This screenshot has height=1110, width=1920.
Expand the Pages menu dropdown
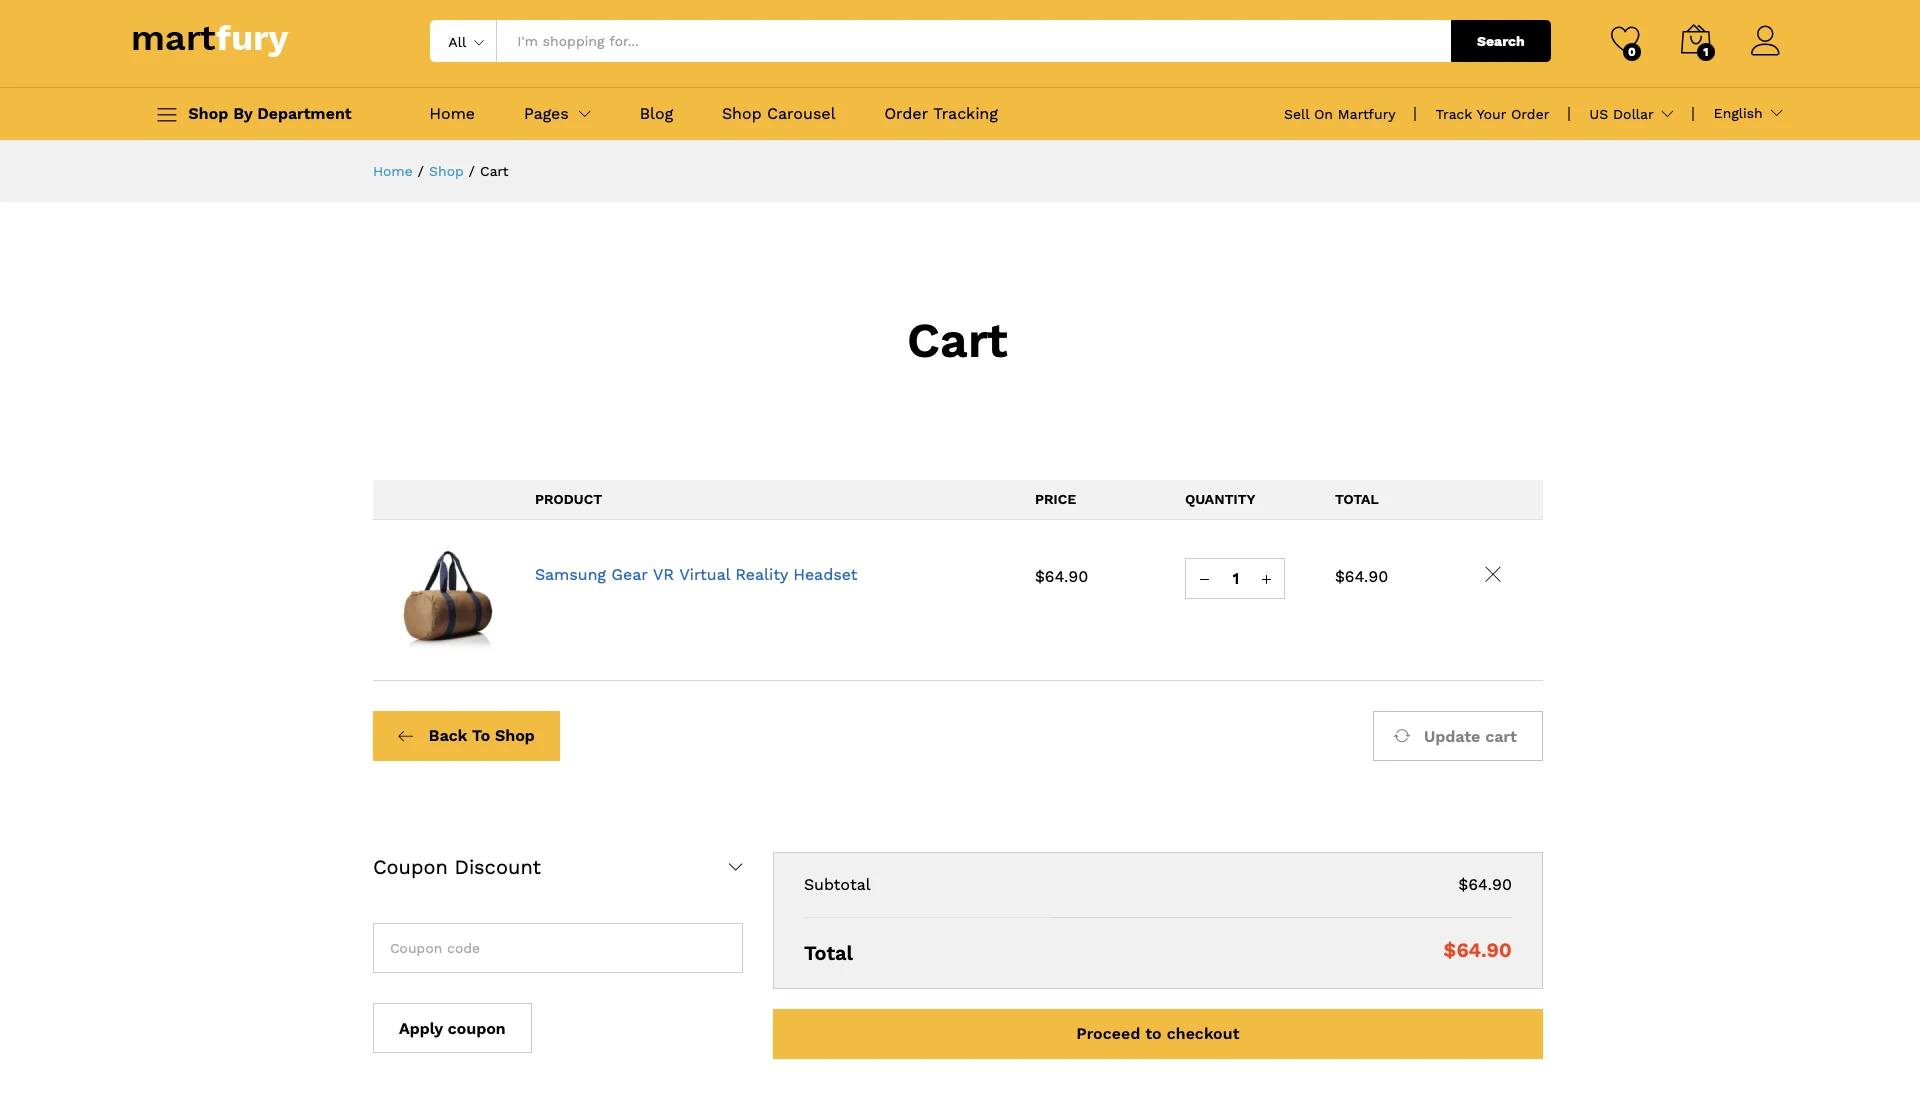557,114
